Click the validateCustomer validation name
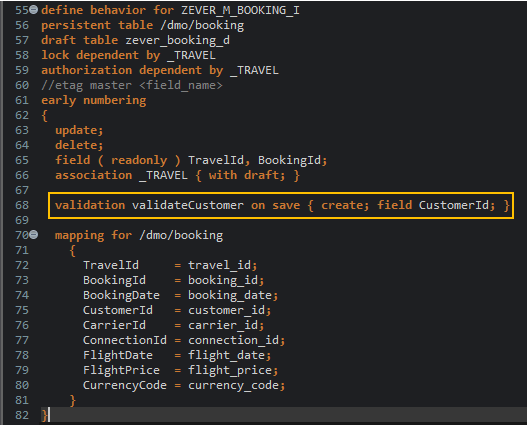The width and height of the screenshot is (527, 425). coord(188,205)
